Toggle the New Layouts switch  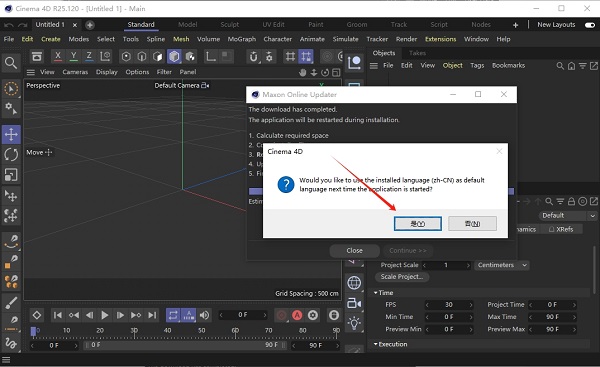click(590, 25)
